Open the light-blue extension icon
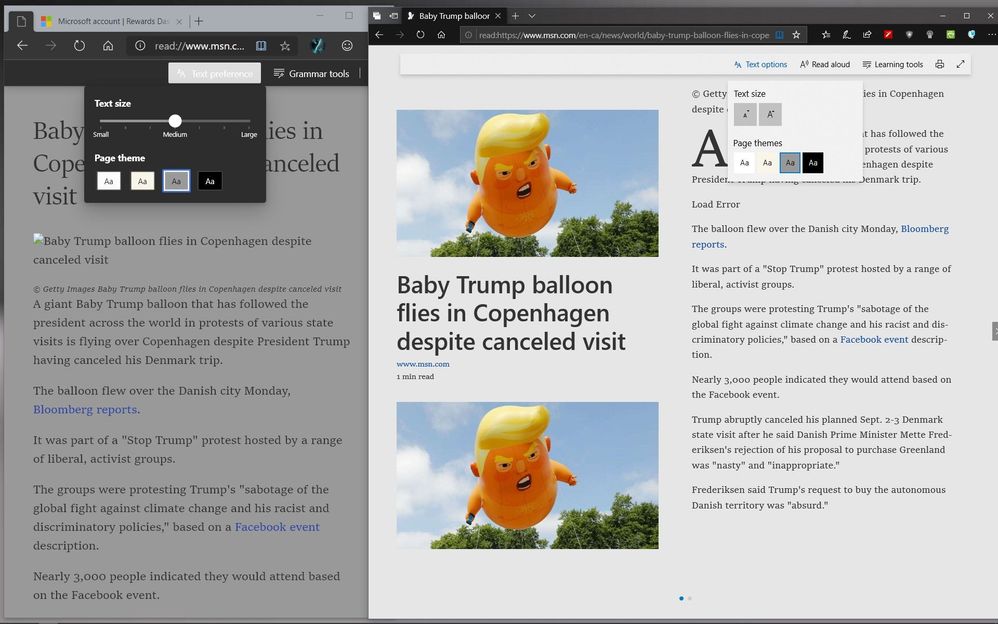Image resolution: width=998 pixels, height=624 pixels. [971, 34]
